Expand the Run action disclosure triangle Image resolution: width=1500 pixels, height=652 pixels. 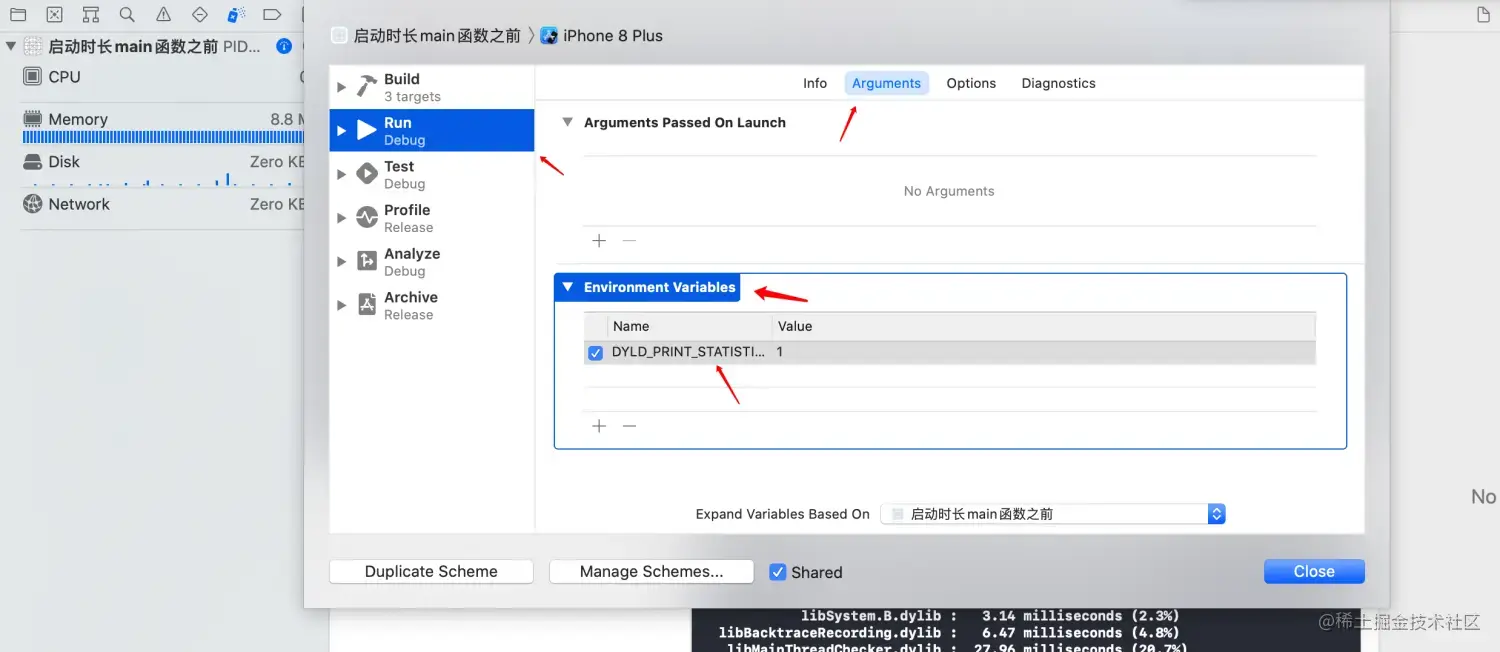point(341,131)
